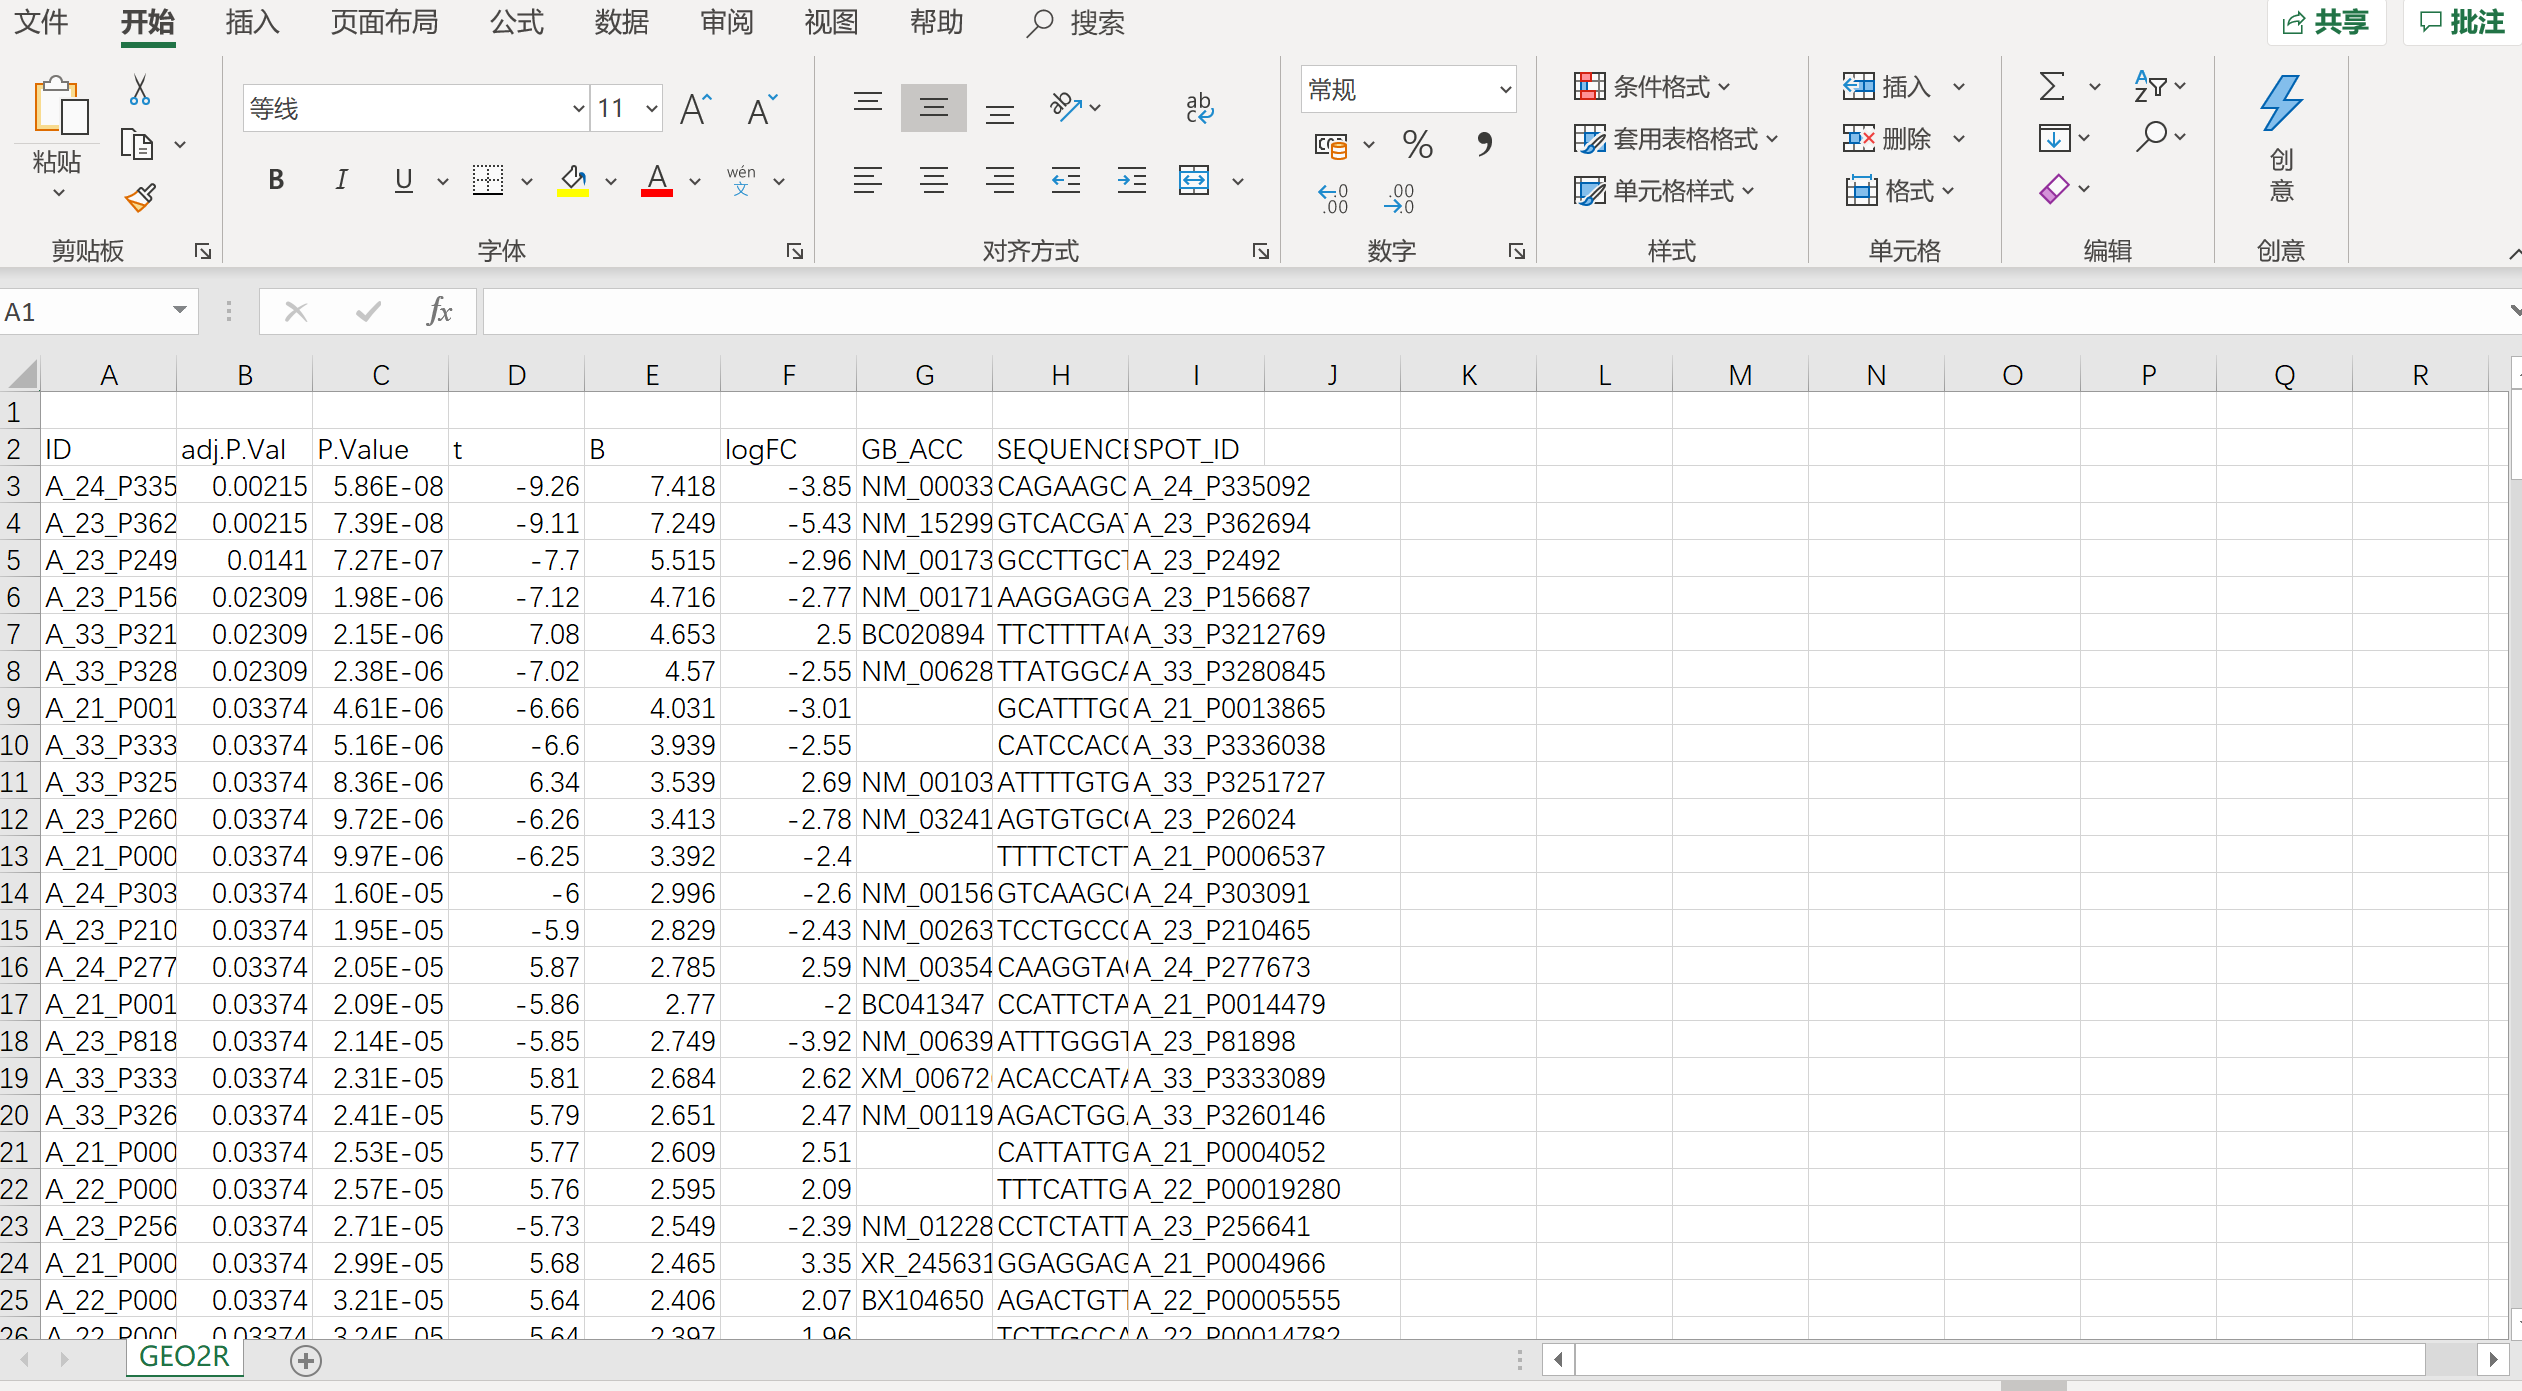2522x1391 pixels.
Task: Toggle Bold formatting
Action: coord(276,180)
